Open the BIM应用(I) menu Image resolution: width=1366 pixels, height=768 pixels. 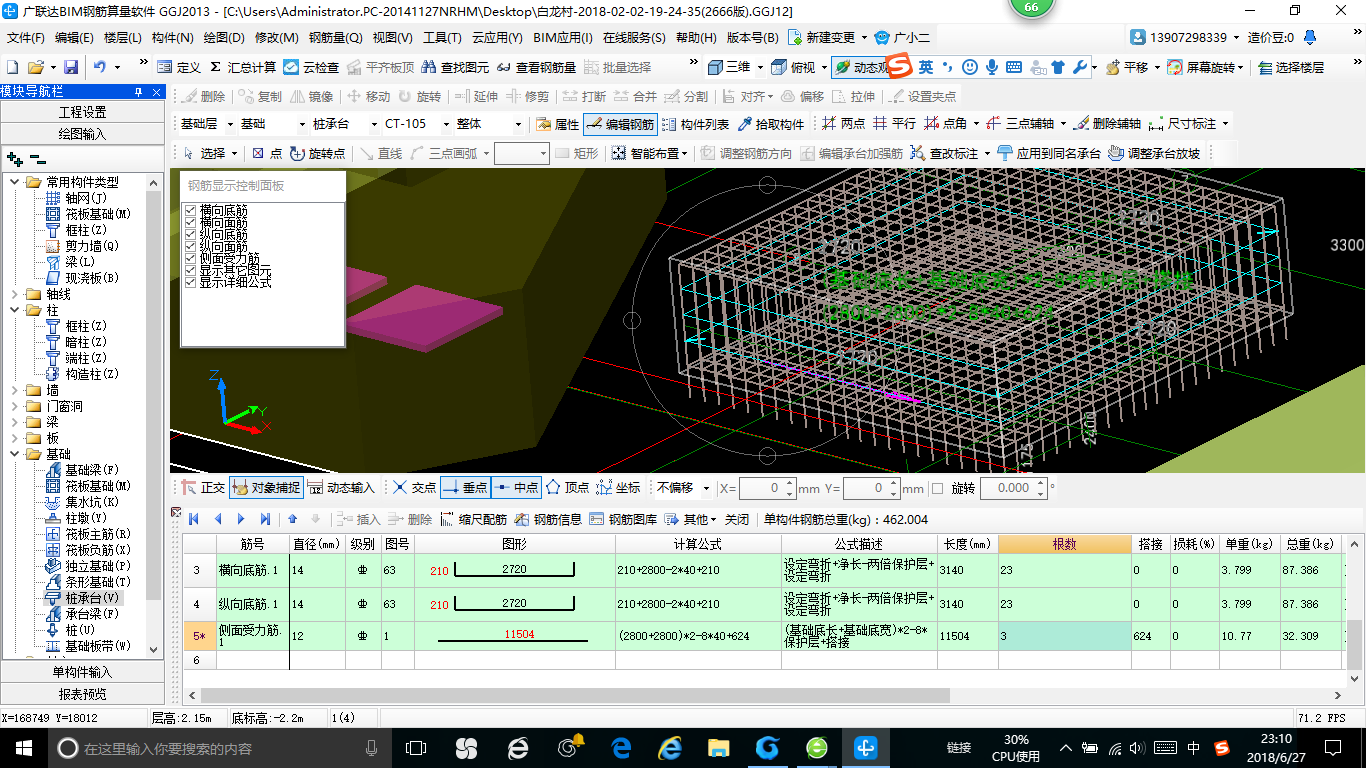coord(562,37)
